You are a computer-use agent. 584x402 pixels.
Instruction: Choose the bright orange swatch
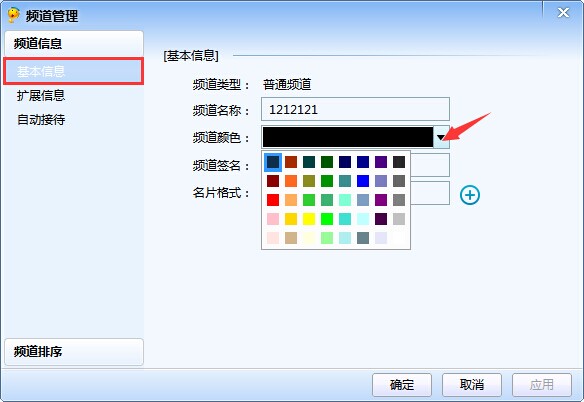pyautogui.click(x=291, y=181)
